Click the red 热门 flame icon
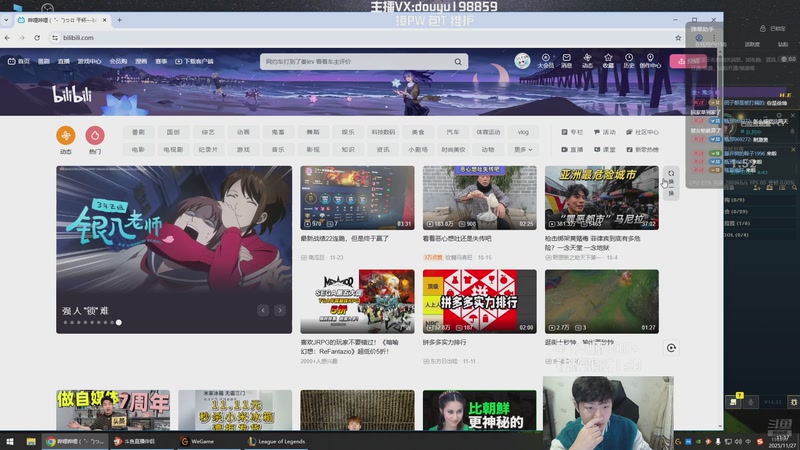The image size is (800, 450). pyautogui.click(x=95, y=136)
